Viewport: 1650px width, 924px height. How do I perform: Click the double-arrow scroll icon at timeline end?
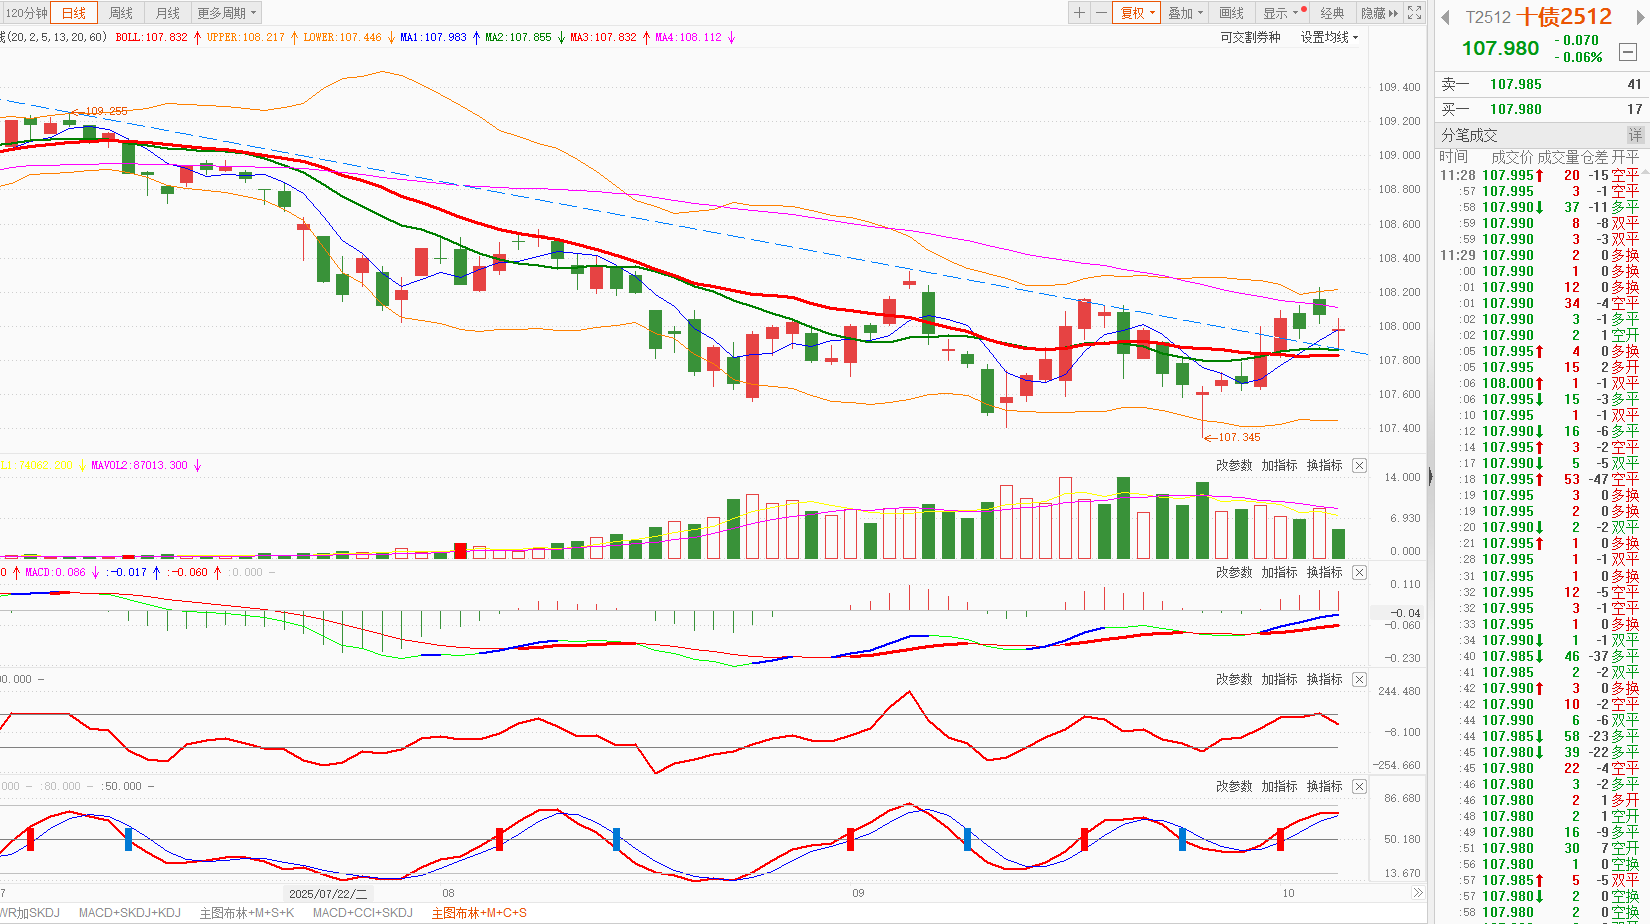(x=1417, y=893)
